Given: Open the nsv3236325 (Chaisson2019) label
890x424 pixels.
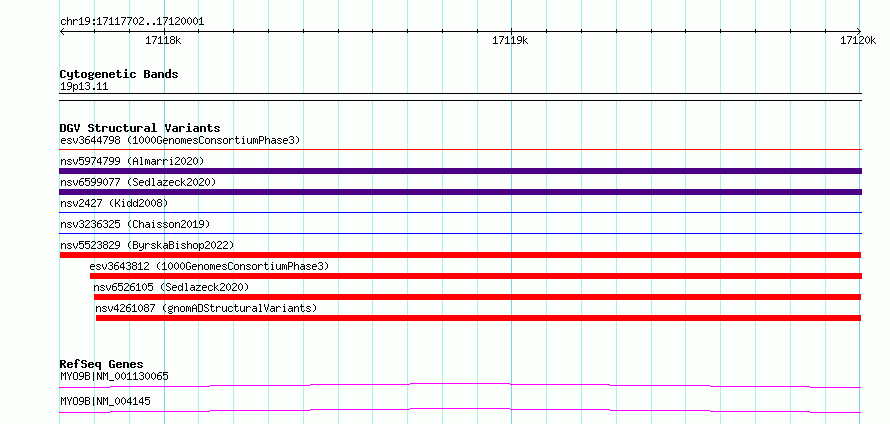Looking at the screenshot, I should [135, 224].
